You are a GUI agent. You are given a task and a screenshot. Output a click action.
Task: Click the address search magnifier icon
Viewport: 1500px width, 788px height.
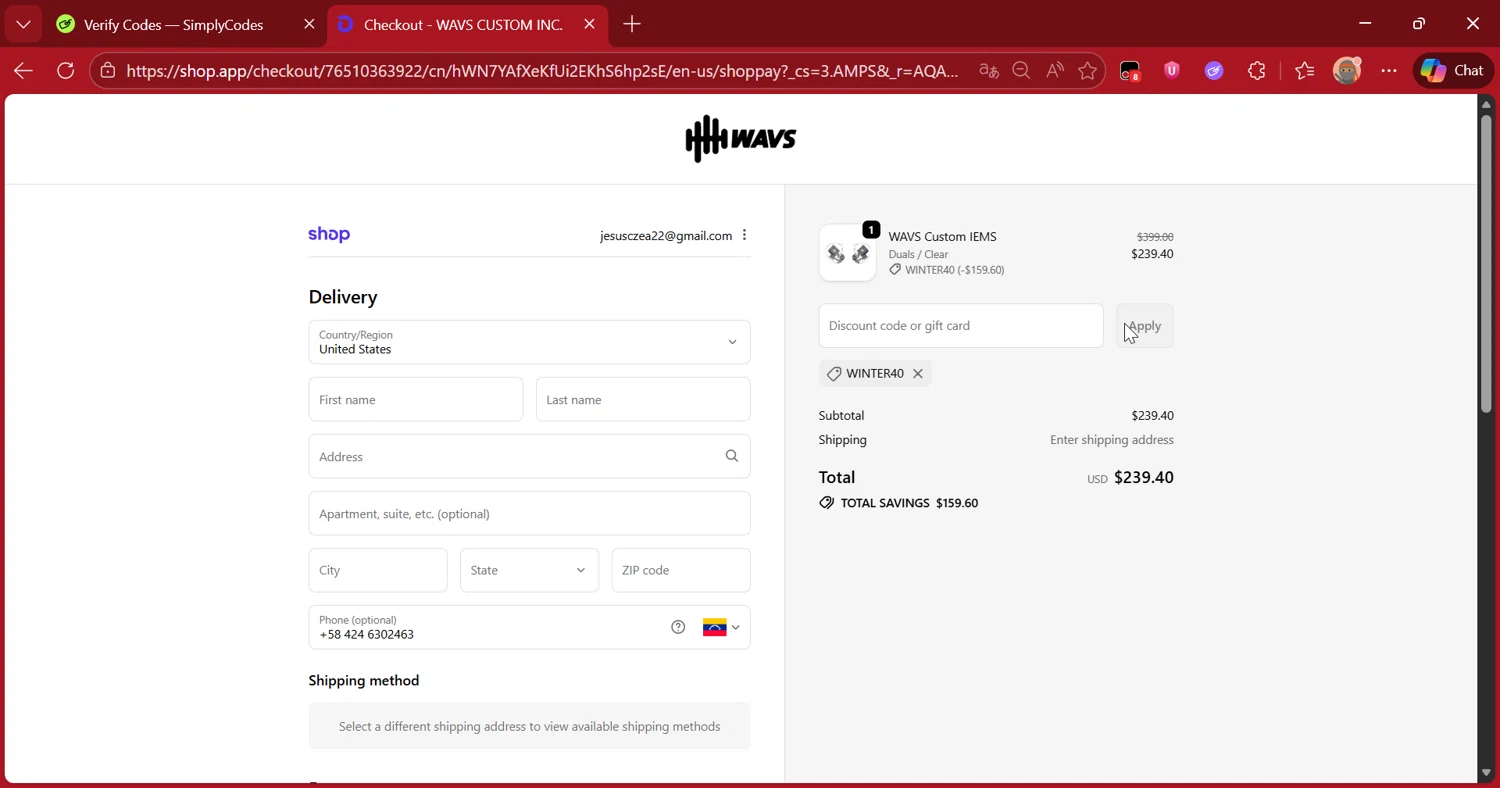pyautogui.click(x=732, y=456)
